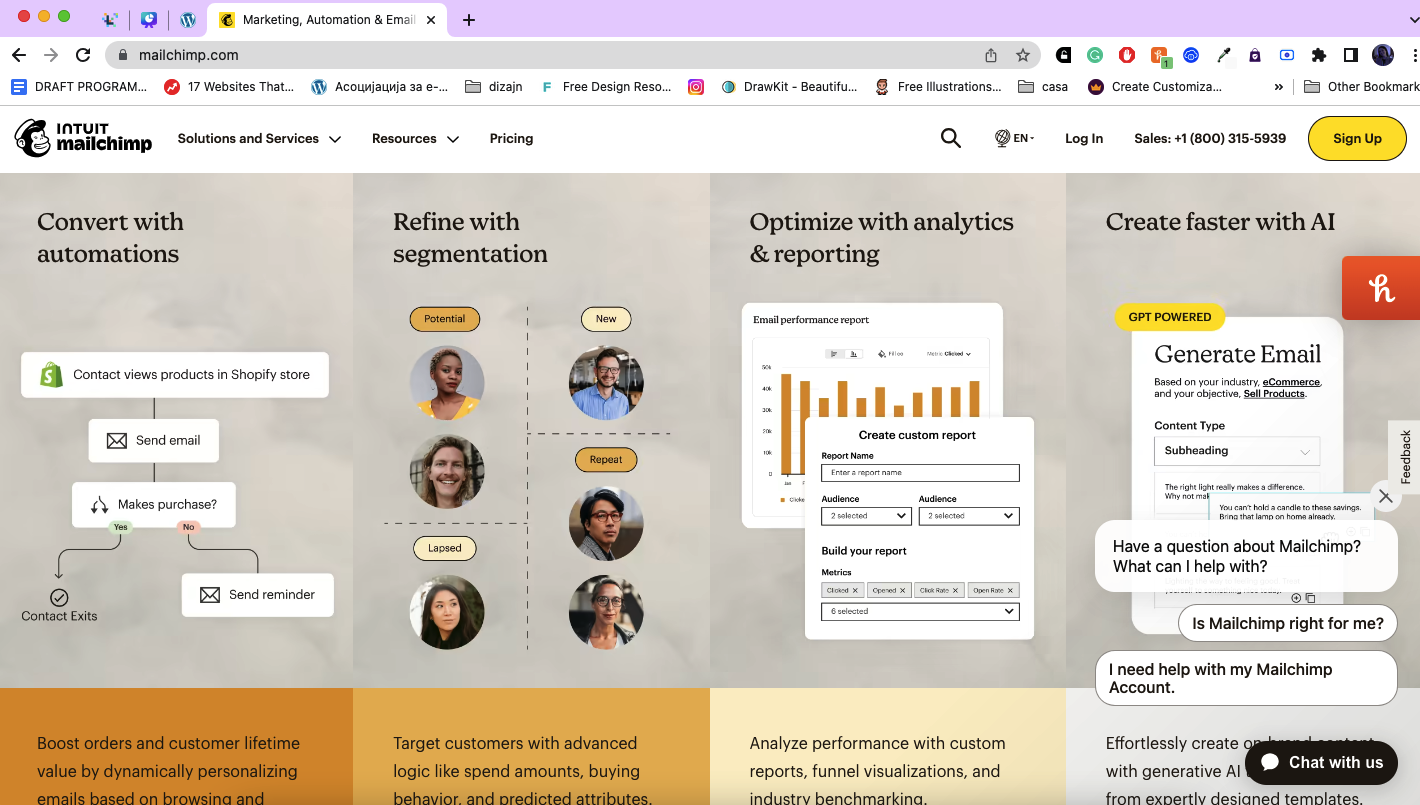Open the site search magnifier icon
Image resolution: width=1420 pixels, height=805 pixels.
[951, 138]
